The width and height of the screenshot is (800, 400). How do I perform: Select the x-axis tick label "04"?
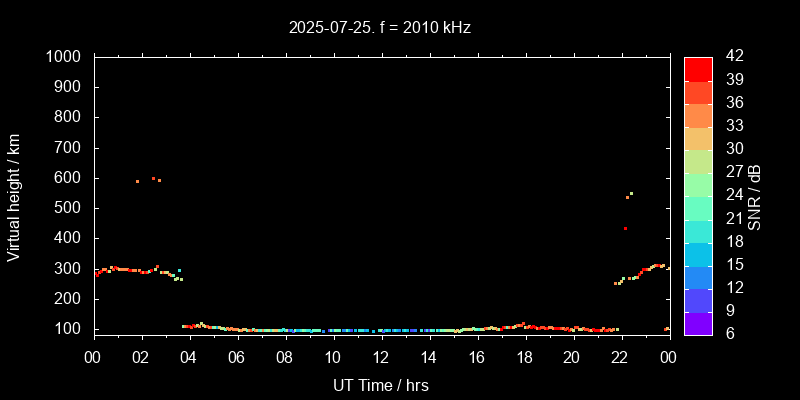[190, 358]
